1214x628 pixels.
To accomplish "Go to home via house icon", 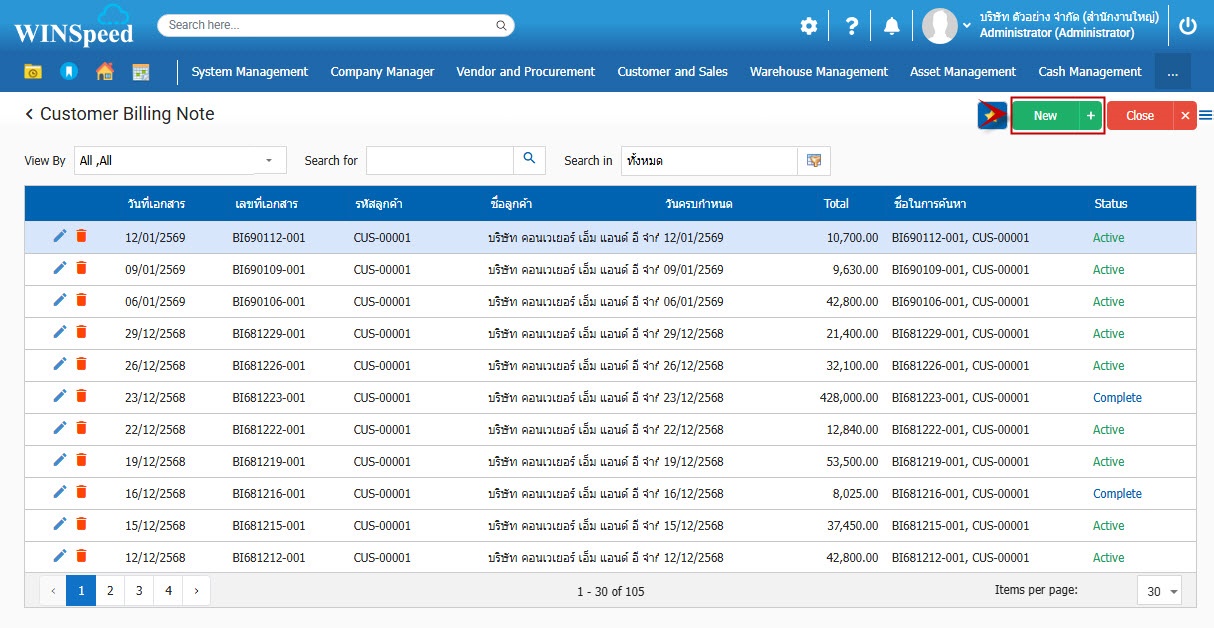I will tap(104, 72).
